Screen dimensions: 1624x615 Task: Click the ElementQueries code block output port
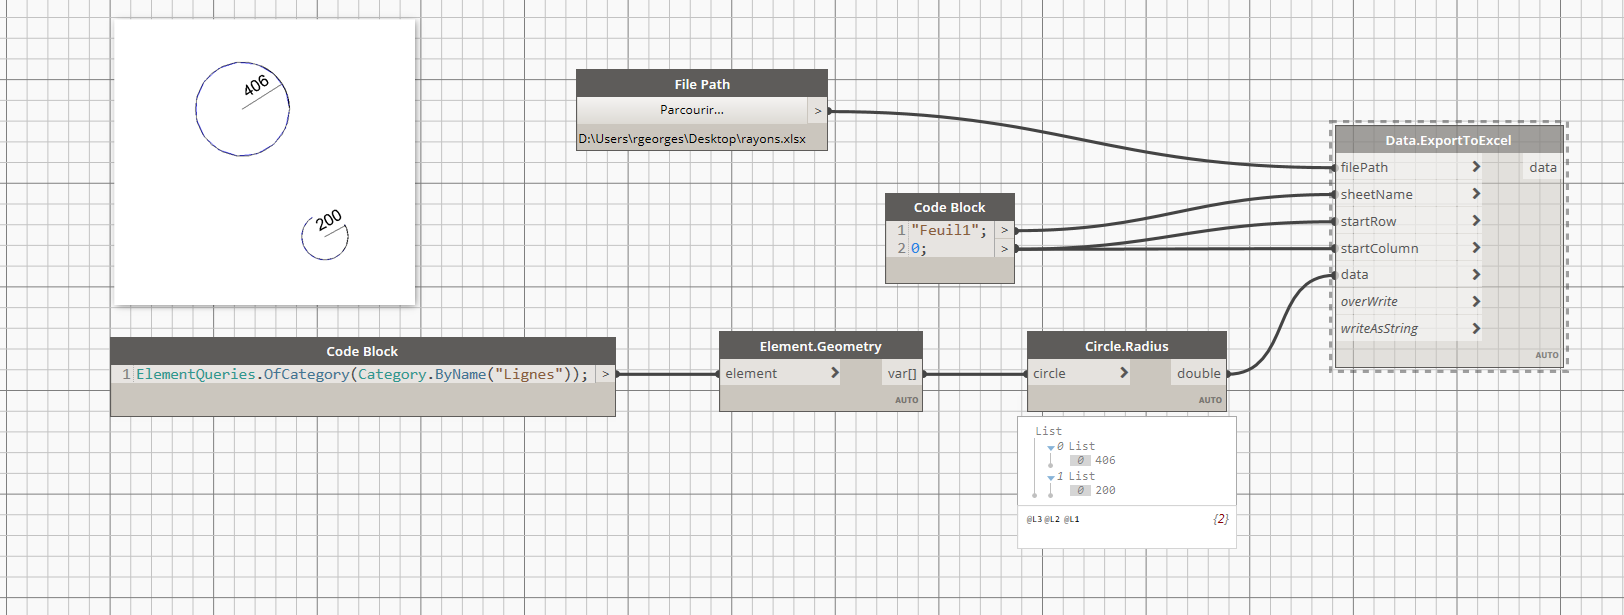605,374
